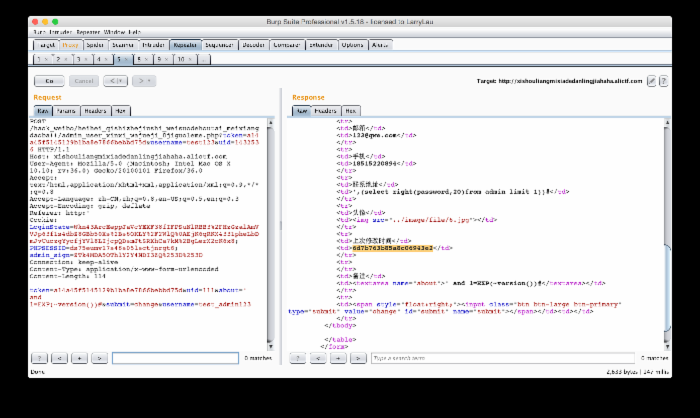Show the request Headers view tab
The image size is (700, 418).
tap(96, 111)
